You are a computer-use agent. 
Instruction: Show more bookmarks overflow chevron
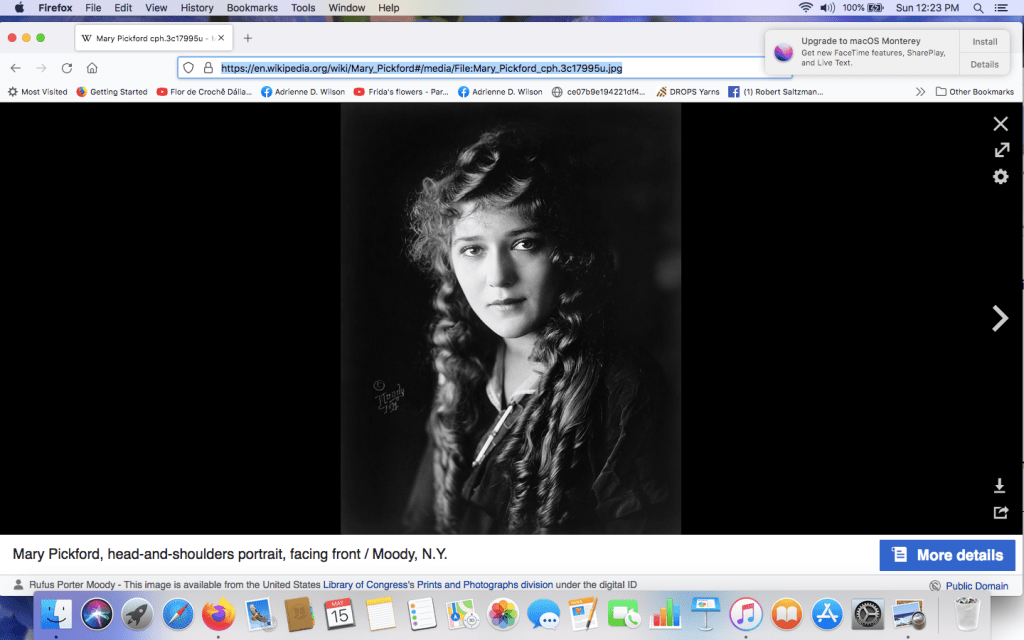tap(920, 92)
